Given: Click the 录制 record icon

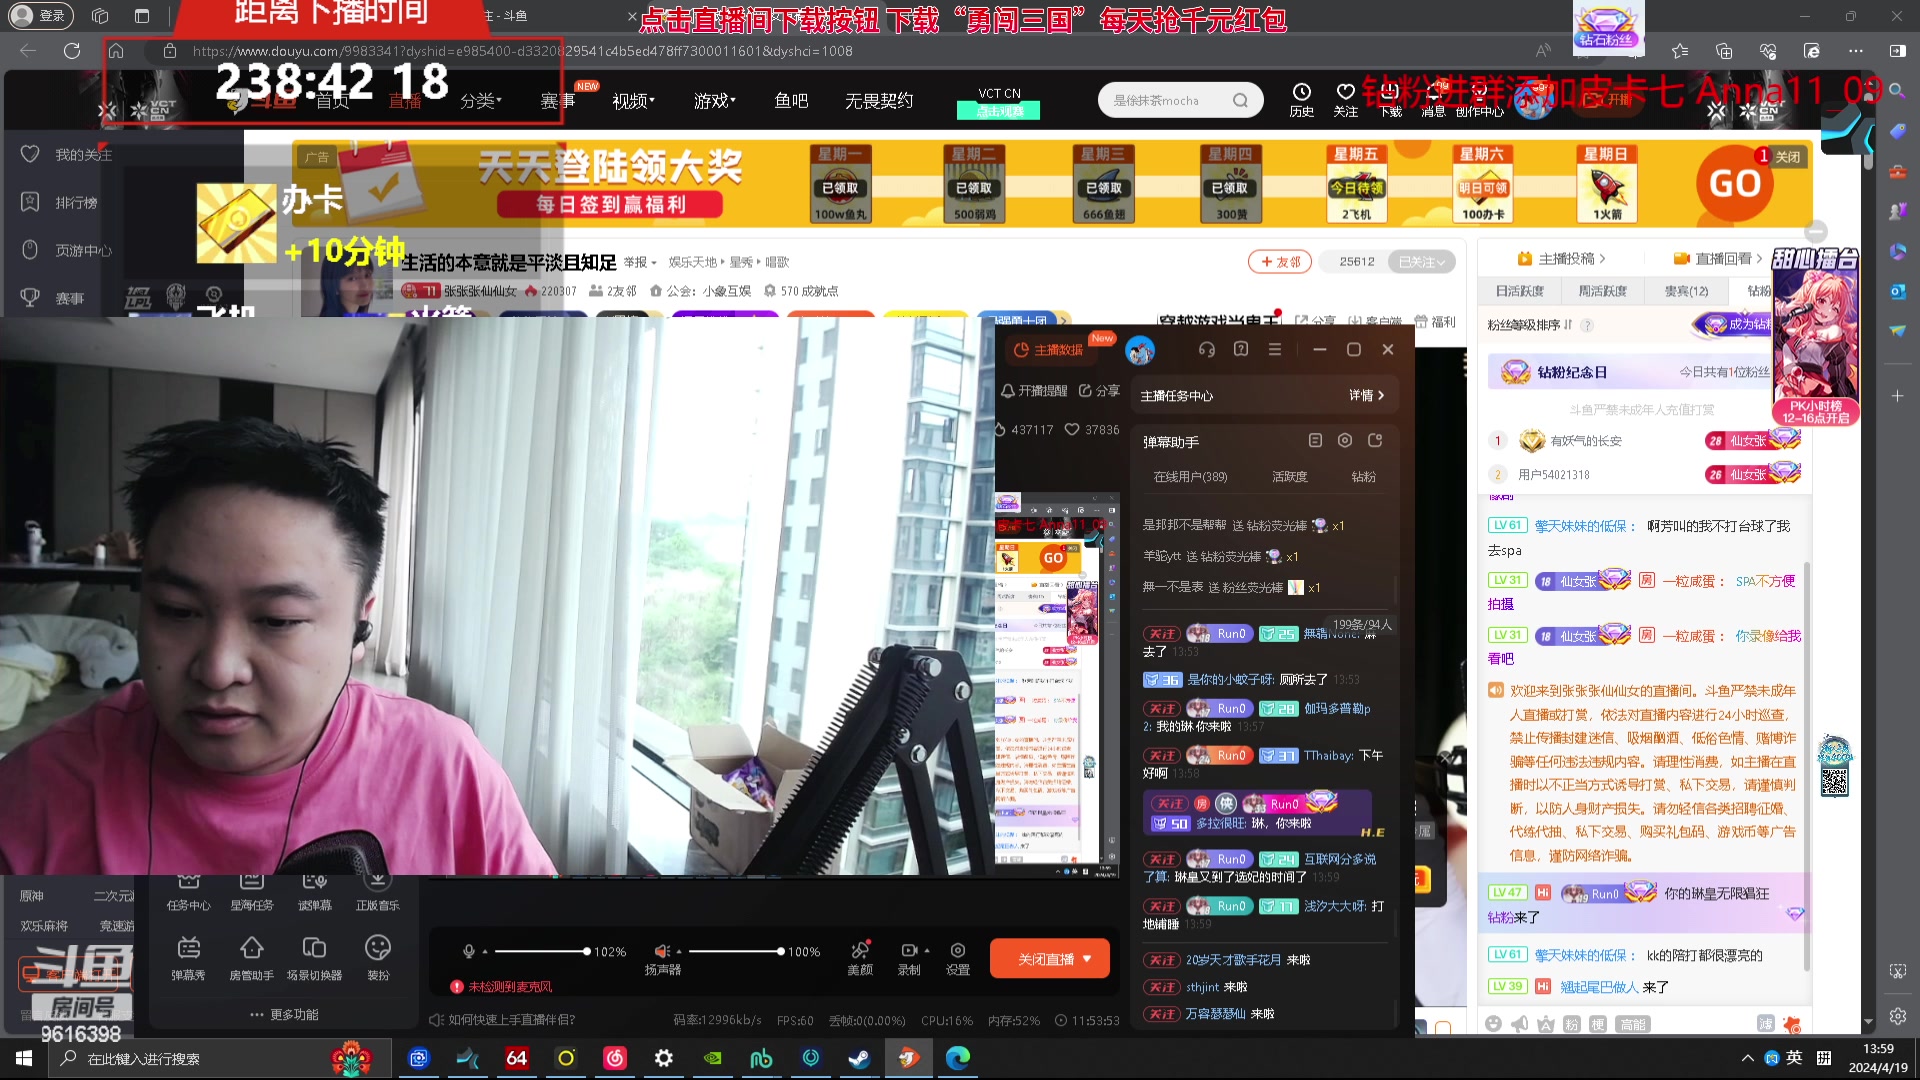Looking at the screenshot, I should [x=909, y=952].
